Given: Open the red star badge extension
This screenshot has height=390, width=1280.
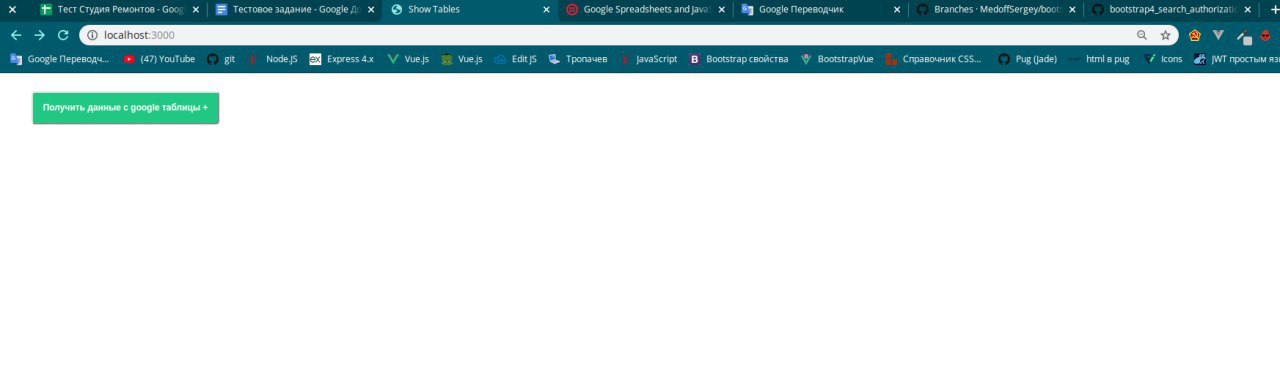Looking at the screenshot, I should tap(1194, 35).
